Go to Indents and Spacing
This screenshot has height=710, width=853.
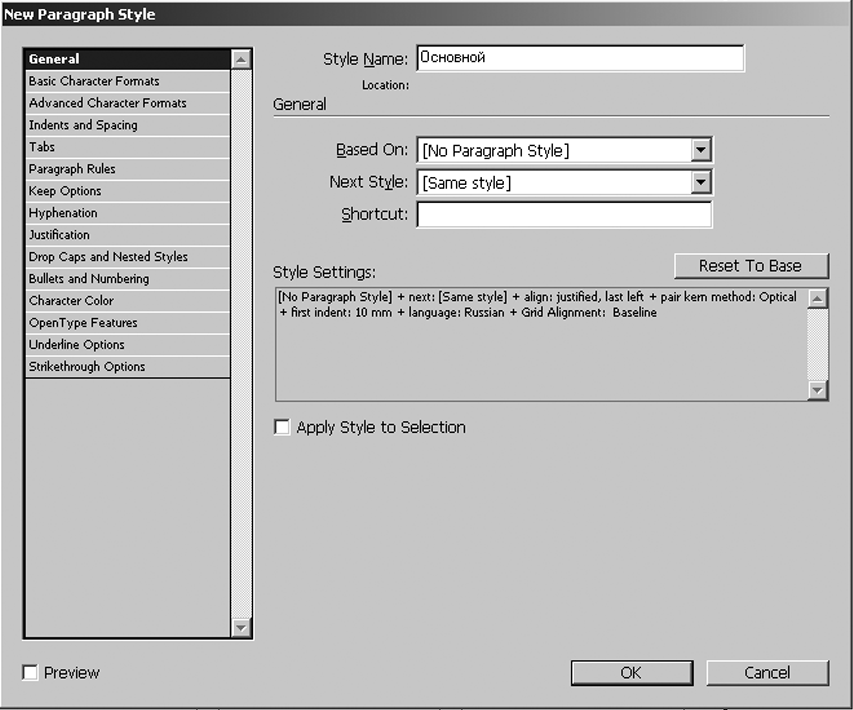pyautogui.click(x=128, y=125)
